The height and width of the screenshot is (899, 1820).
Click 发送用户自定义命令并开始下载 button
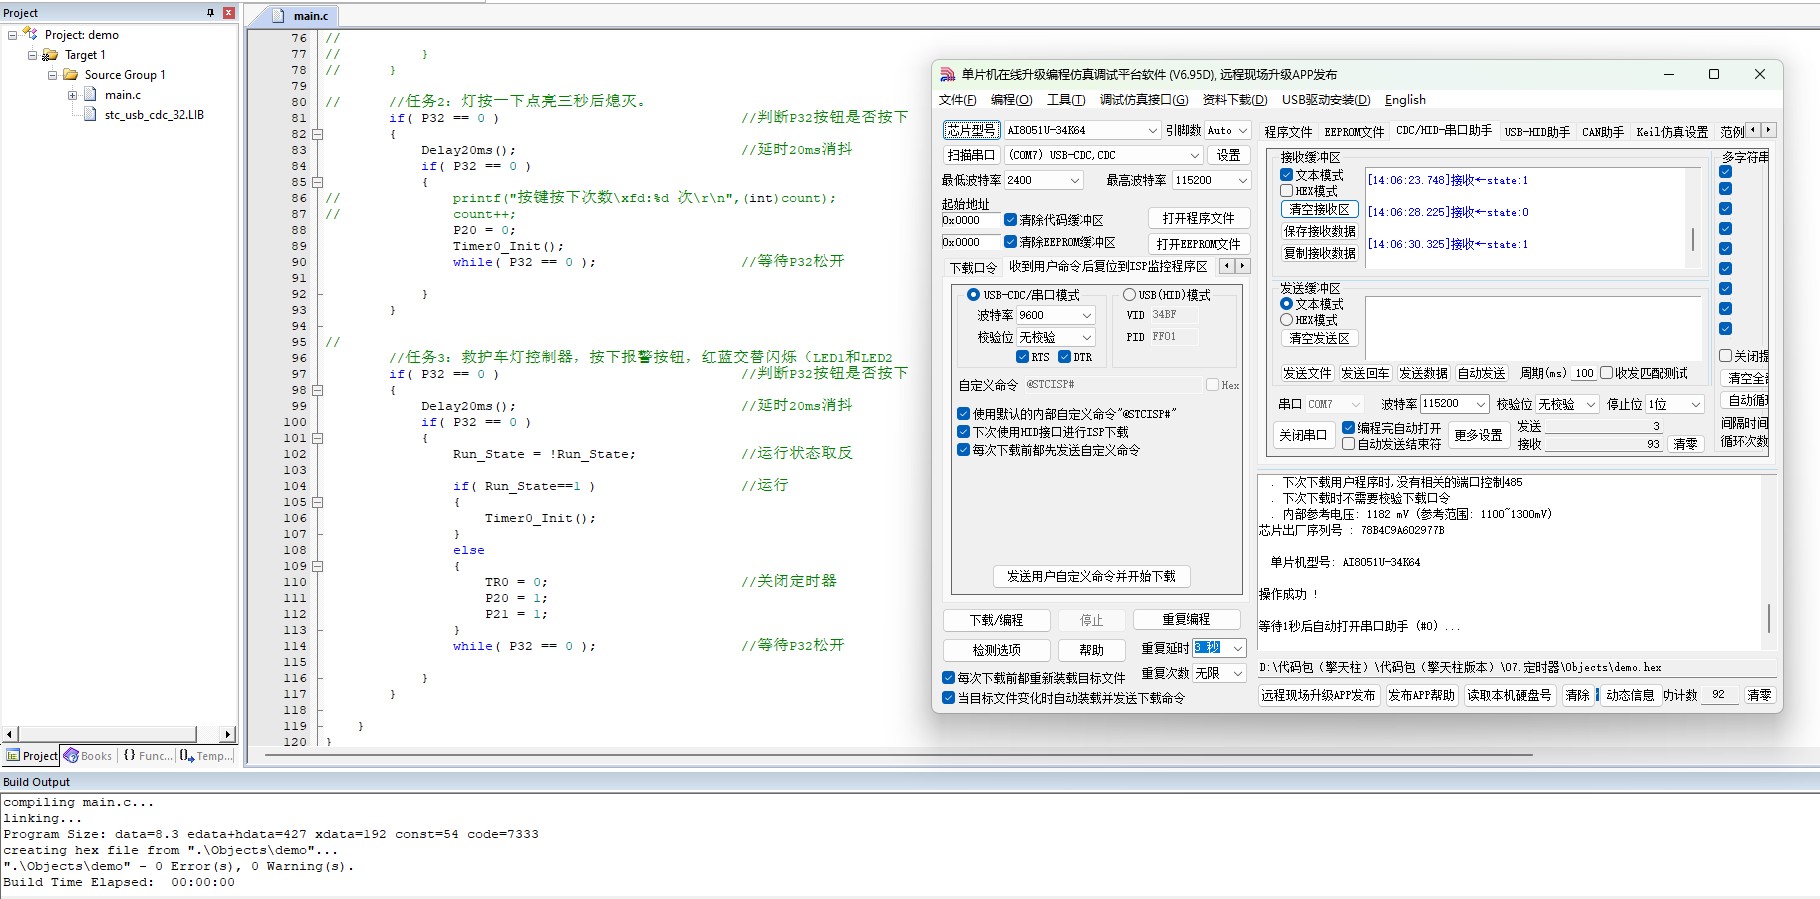(x=1091, y=576)
